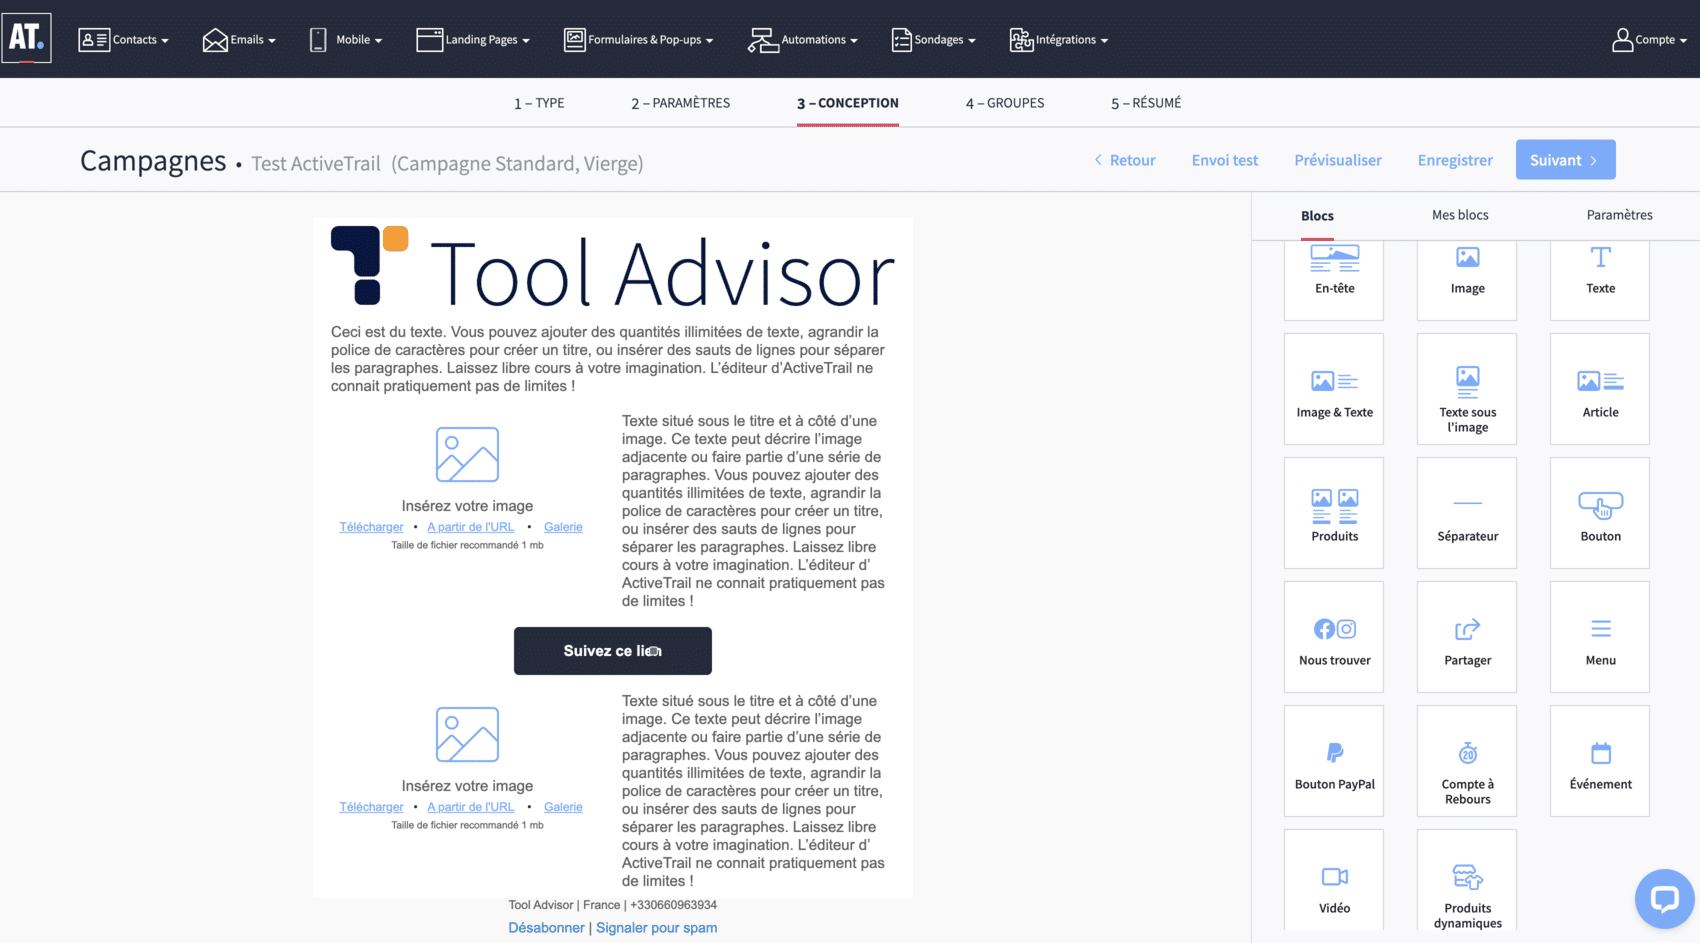Click footer text 'Tool Advisor | France | +330660963934'
The height and width of the screenshot is (943, 1700).
(613, 905)
